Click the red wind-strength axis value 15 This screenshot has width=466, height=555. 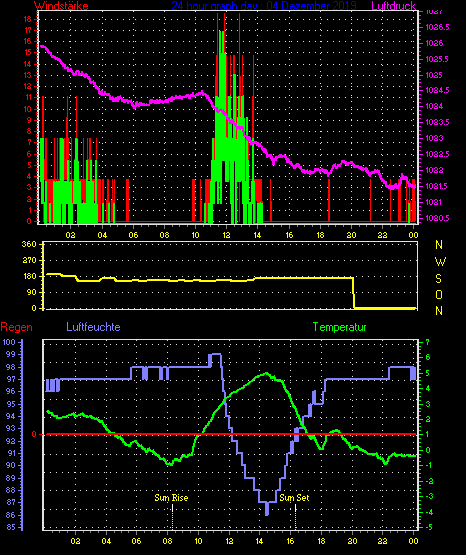click(x=28, y=52)
